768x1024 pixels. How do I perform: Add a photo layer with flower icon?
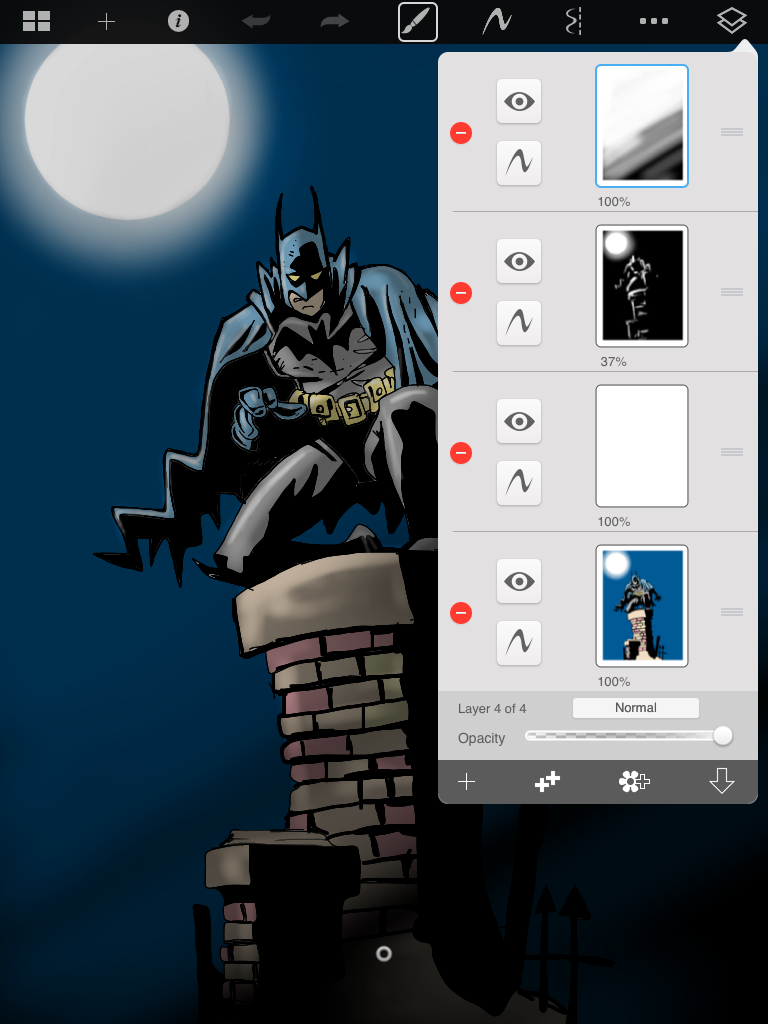point(634,782)
